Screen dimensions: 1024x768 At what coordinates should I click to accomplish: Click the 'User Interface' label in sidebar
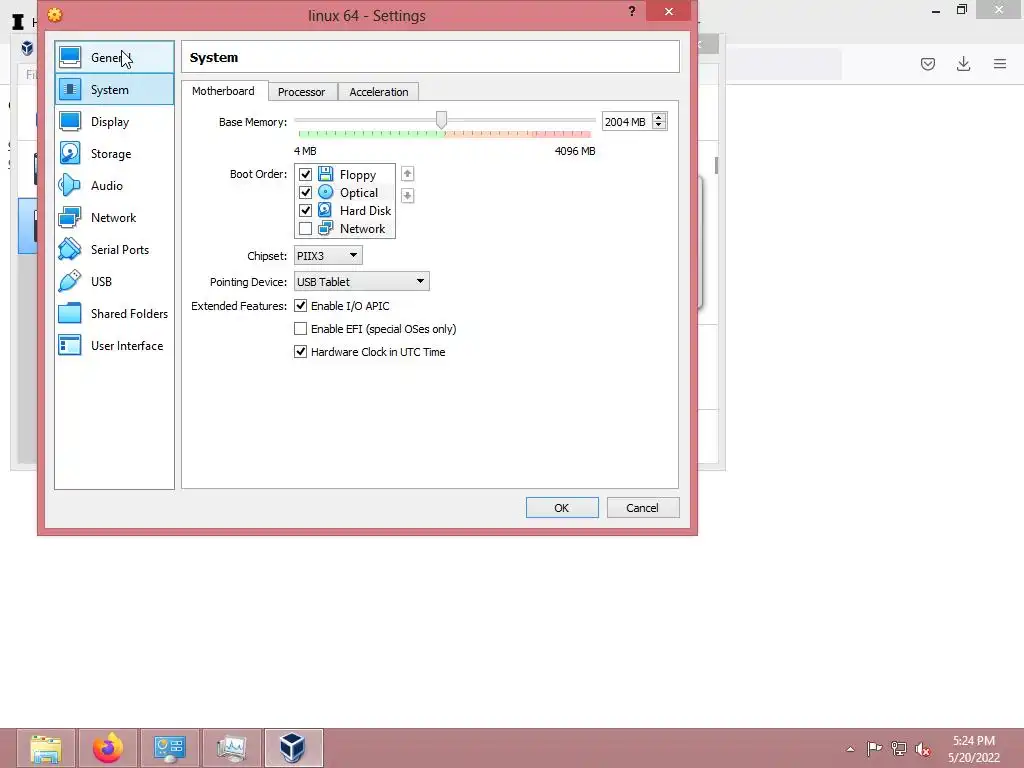coord(127,345)
